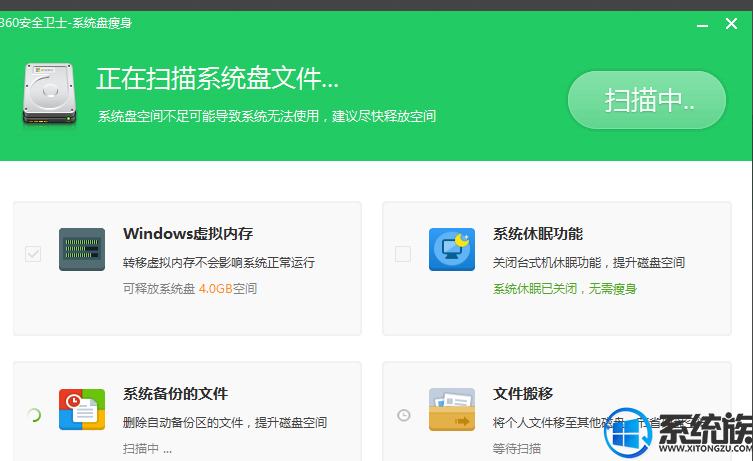
Task: Click the system backup files icon
Action: 82,409
